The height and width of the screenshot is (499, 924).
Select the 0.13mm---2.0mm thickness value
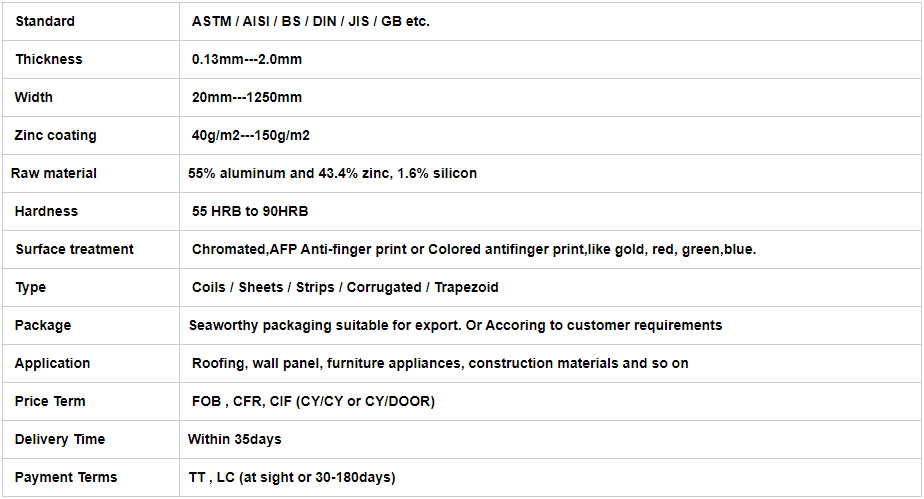click(246, 60)
